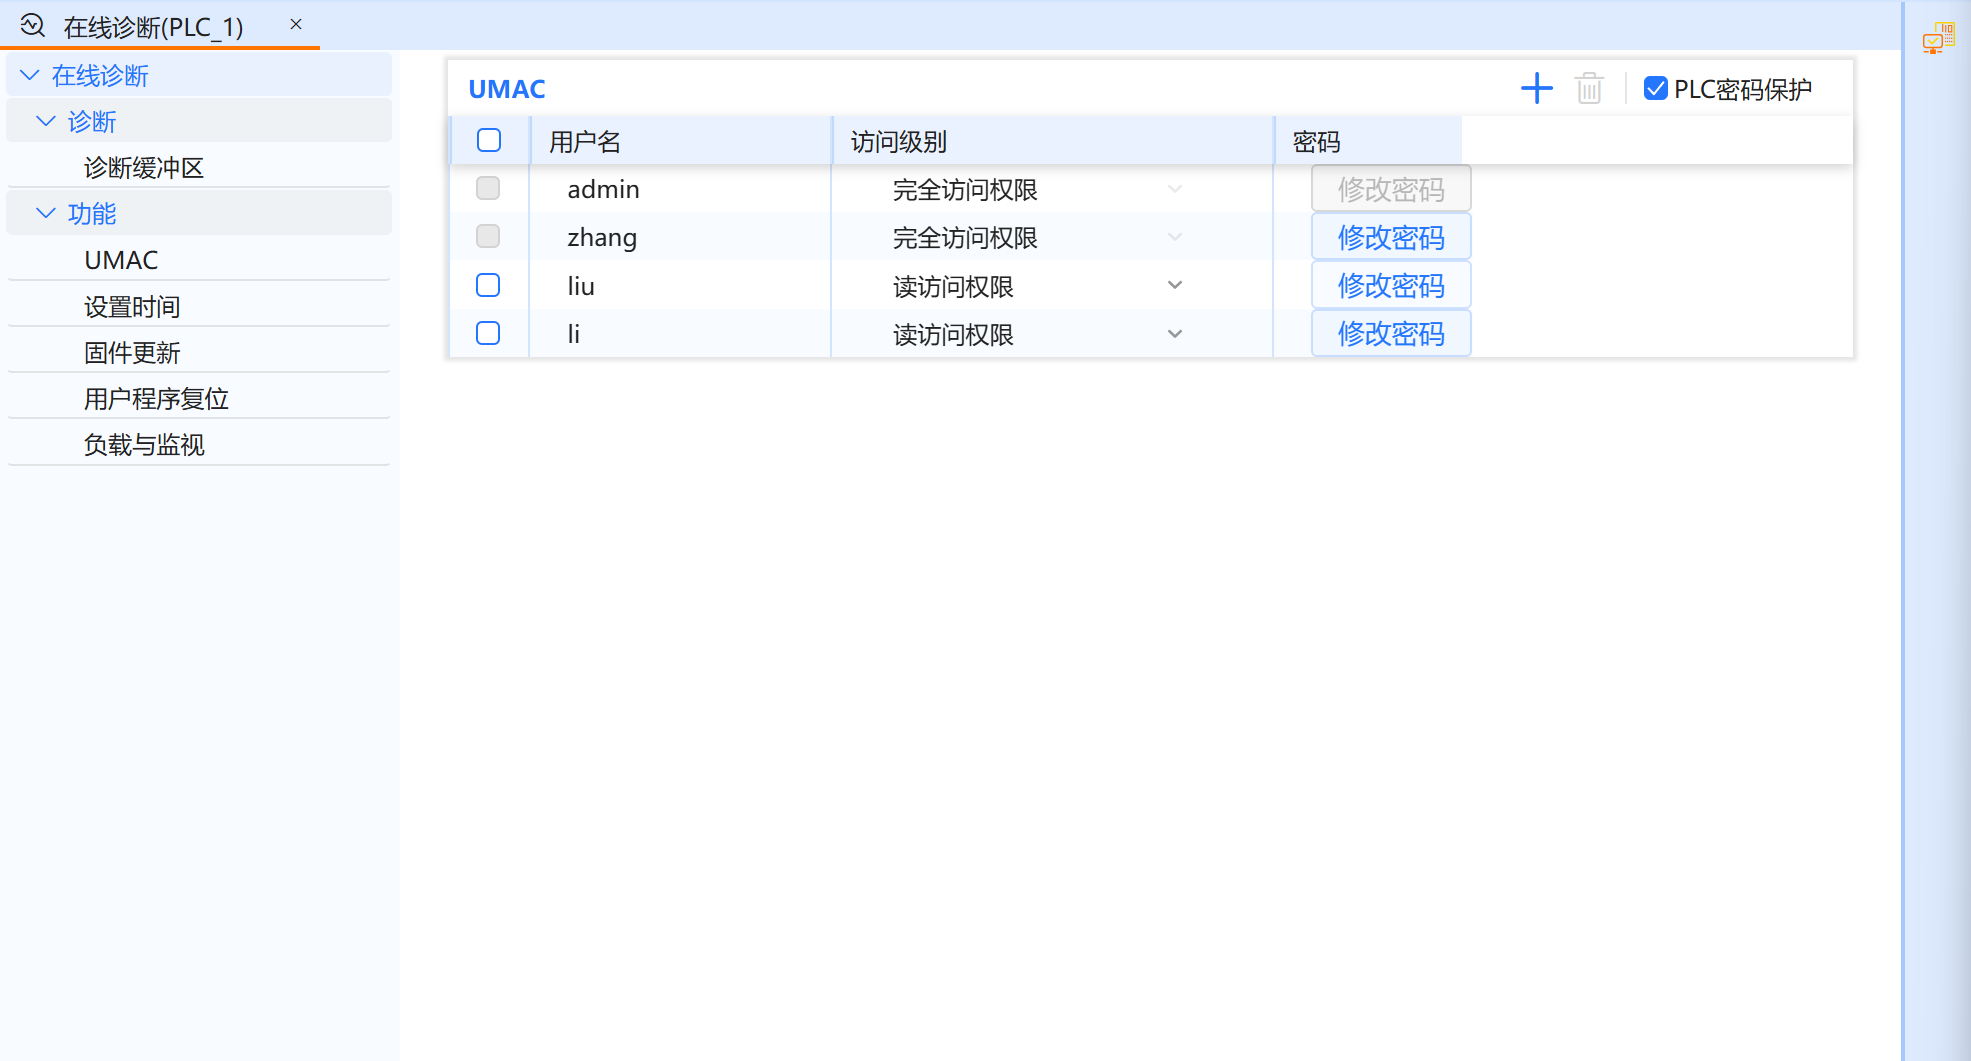Collapse the 功能 tree section

[46, 214]
